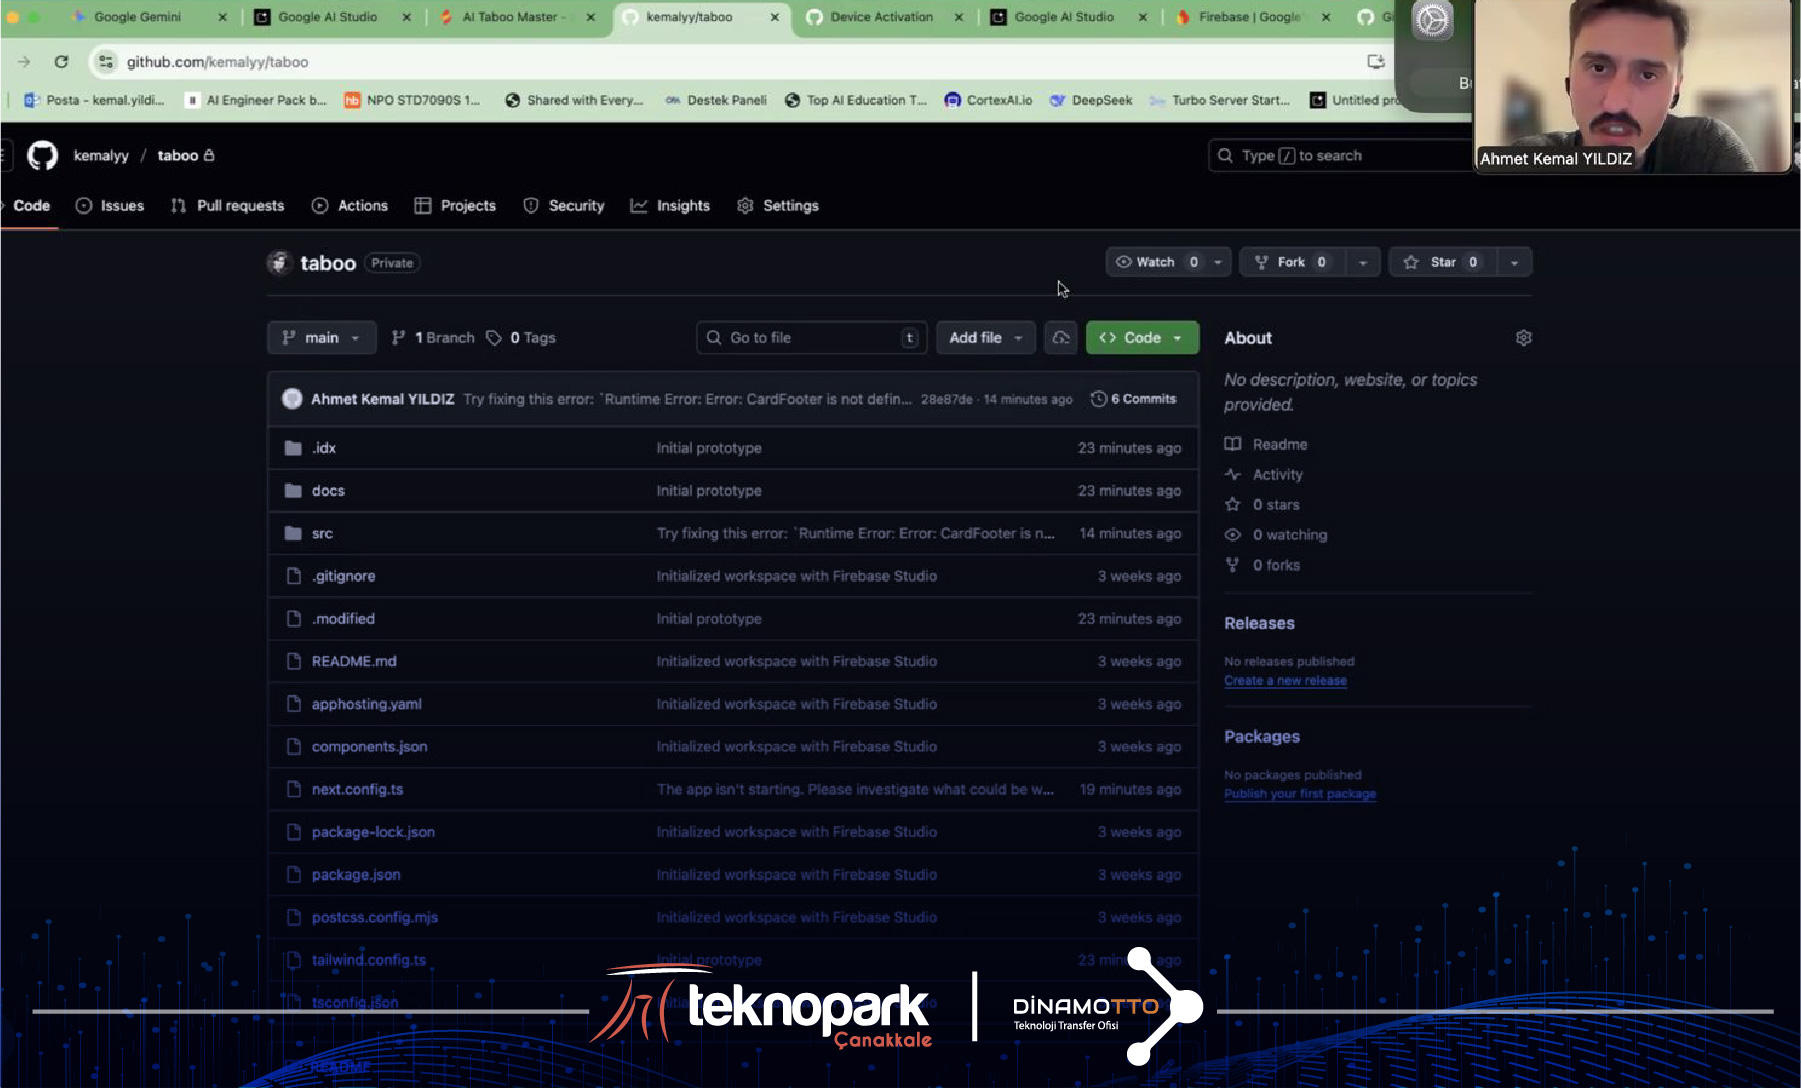
Task: Click the GitHub Octocat logo
Action: 42,156
